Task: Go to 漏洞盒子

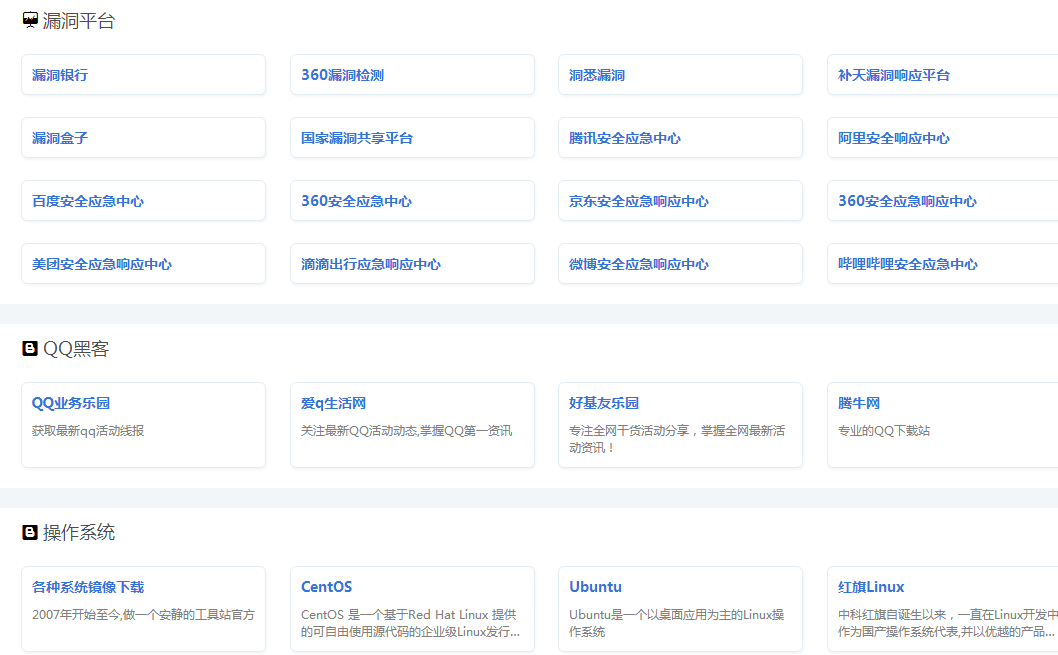Action: (60, 138)
